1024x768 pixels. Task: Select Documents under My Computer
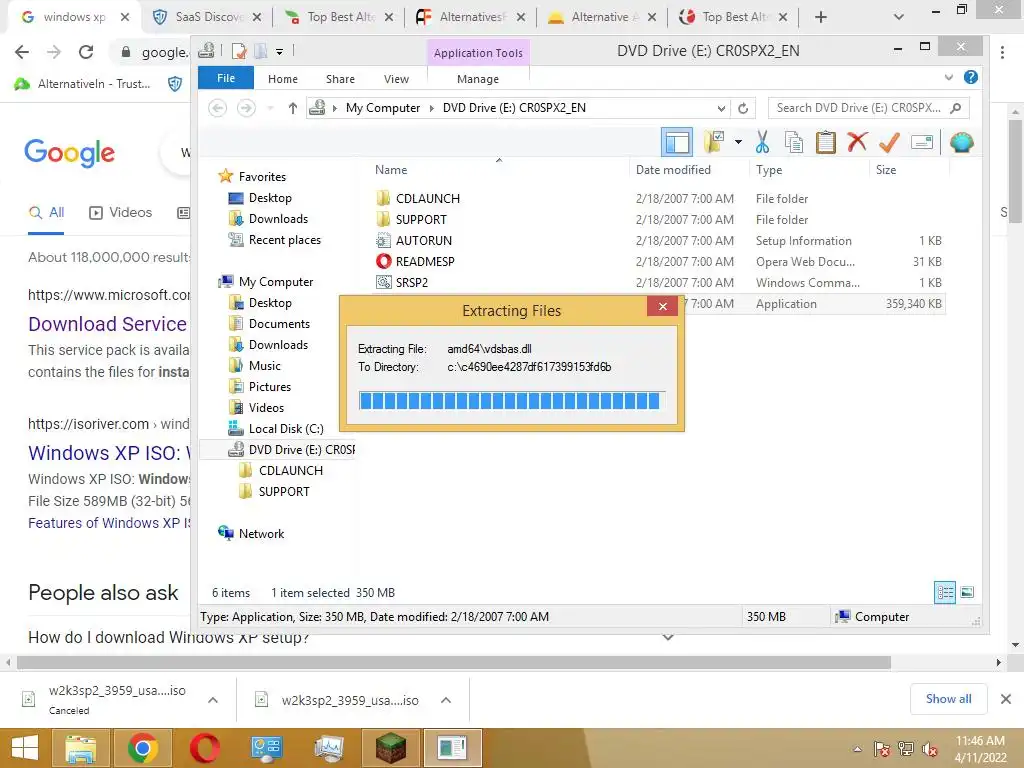279,324
